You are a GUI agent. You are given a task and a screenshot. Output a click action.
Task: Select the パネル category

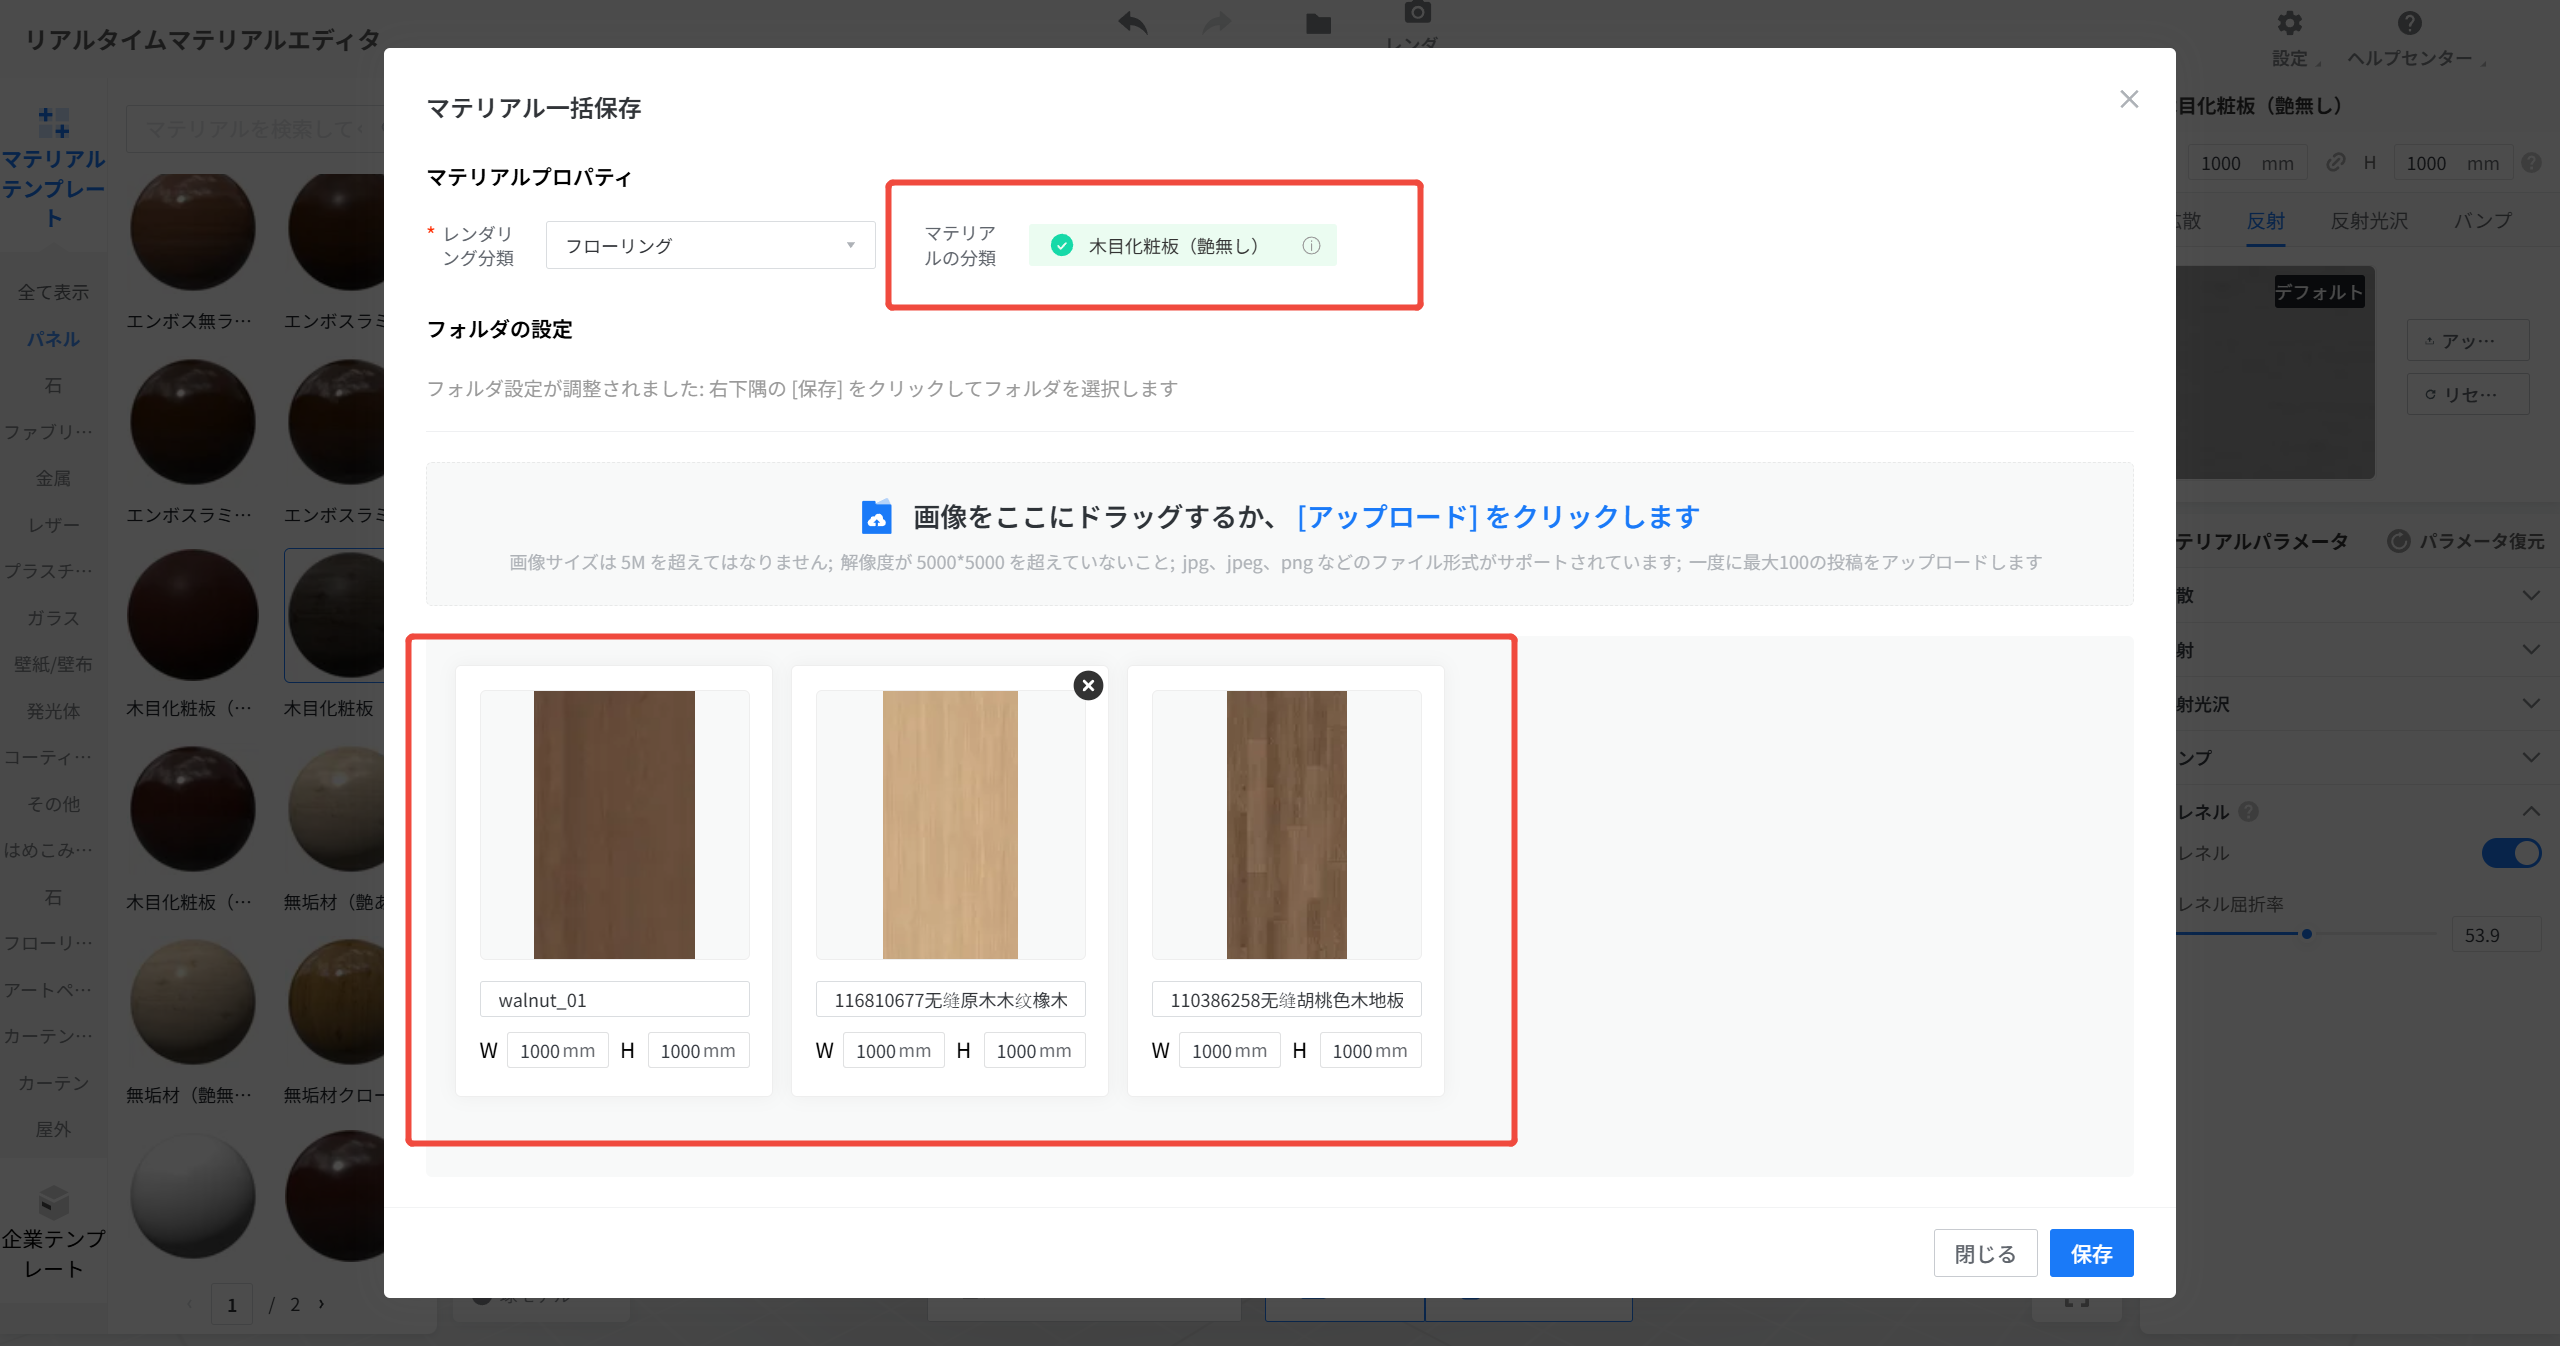53,339
